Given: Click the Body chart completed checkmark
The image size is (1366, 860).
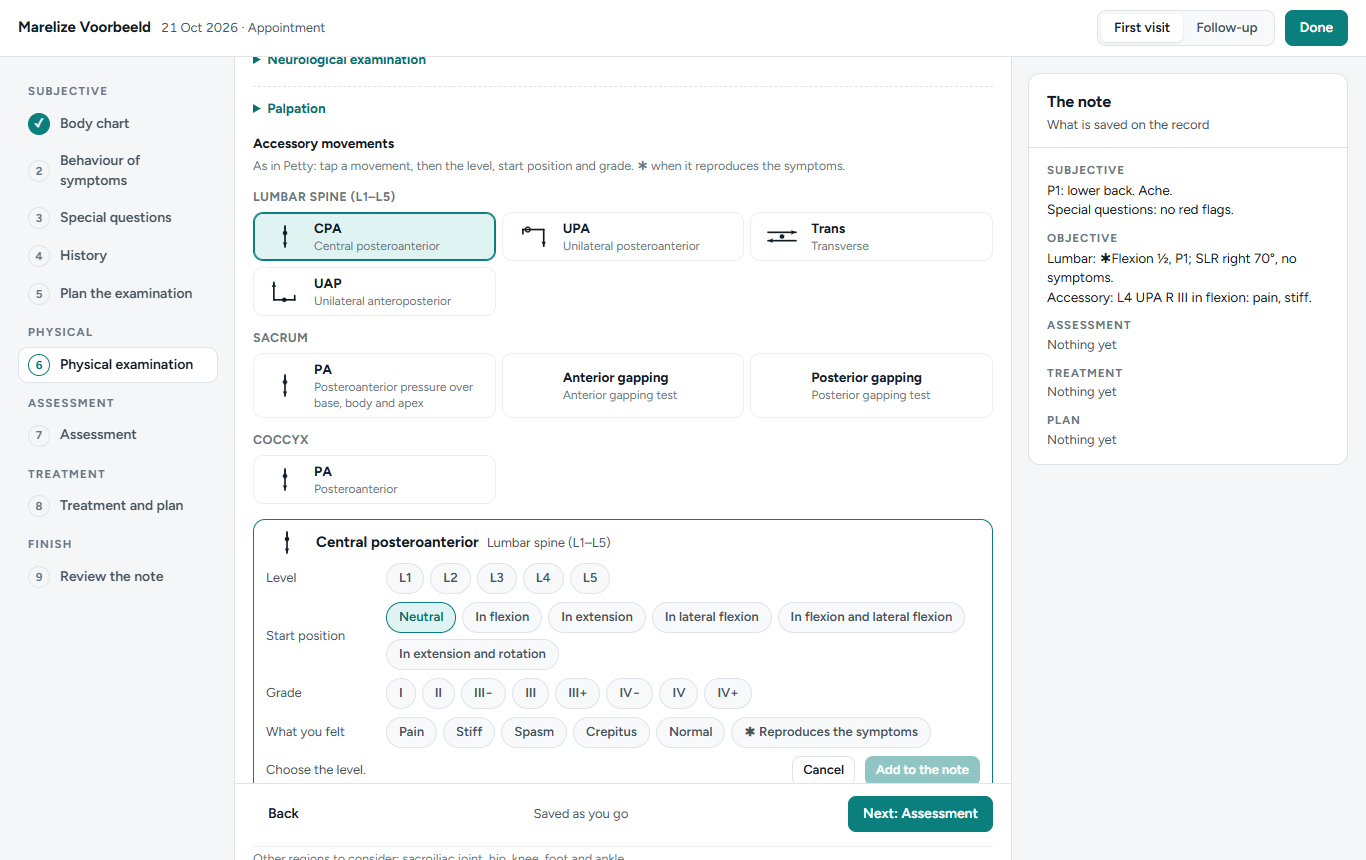Looking at the screenshot, I should (39, 124).
